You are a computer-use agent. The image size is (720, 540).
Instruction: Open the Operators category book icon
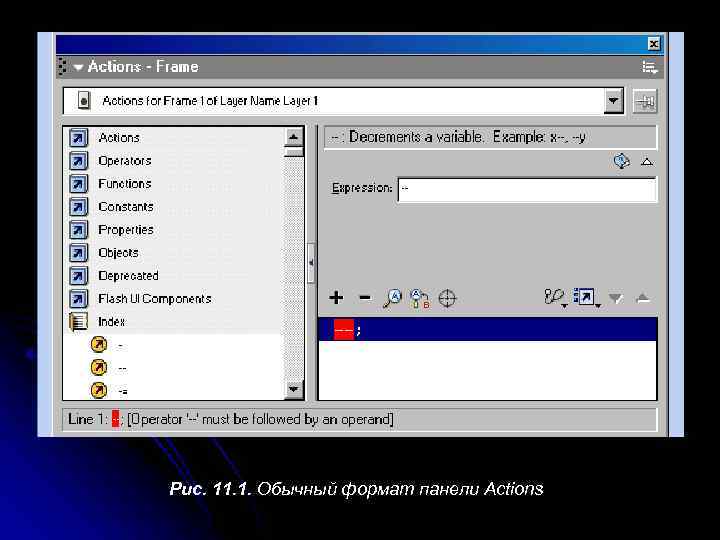pos(79,161)
